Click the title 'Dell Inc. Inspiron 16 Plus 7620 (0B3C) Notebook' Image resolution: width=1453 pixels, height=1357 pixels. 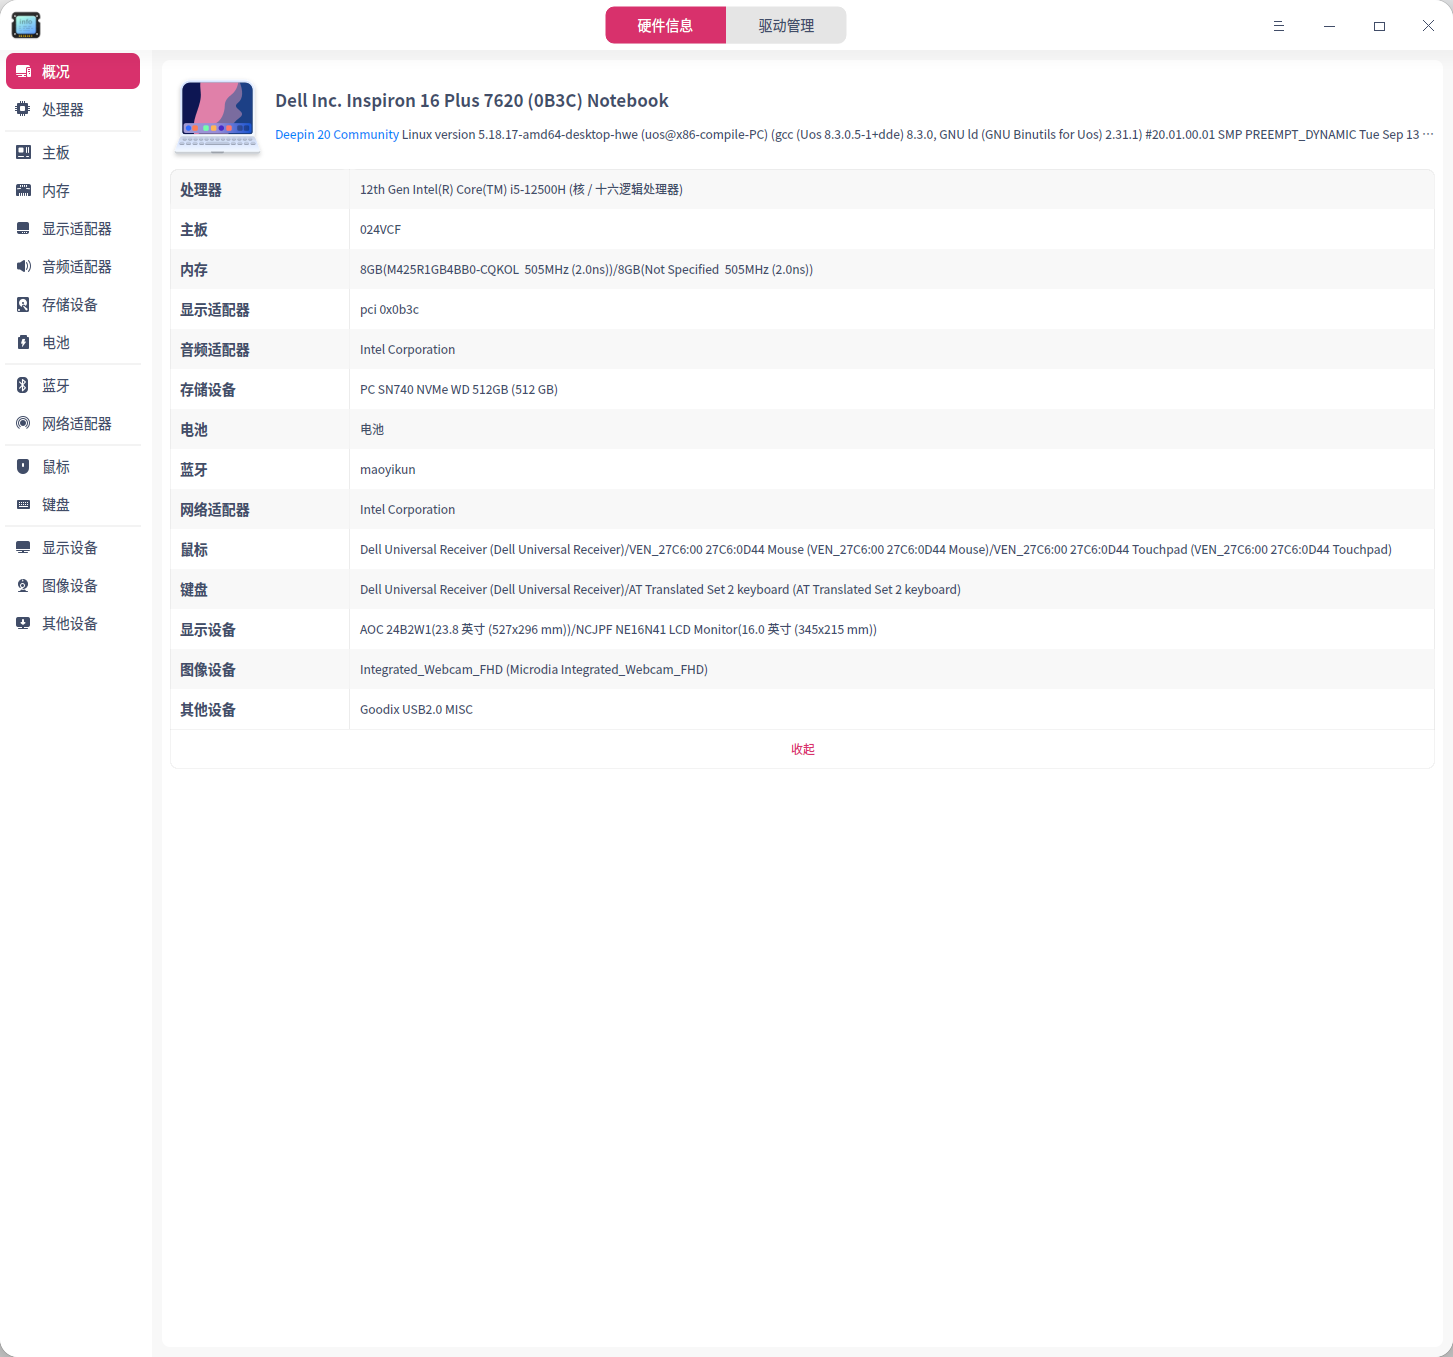(472, 101)
